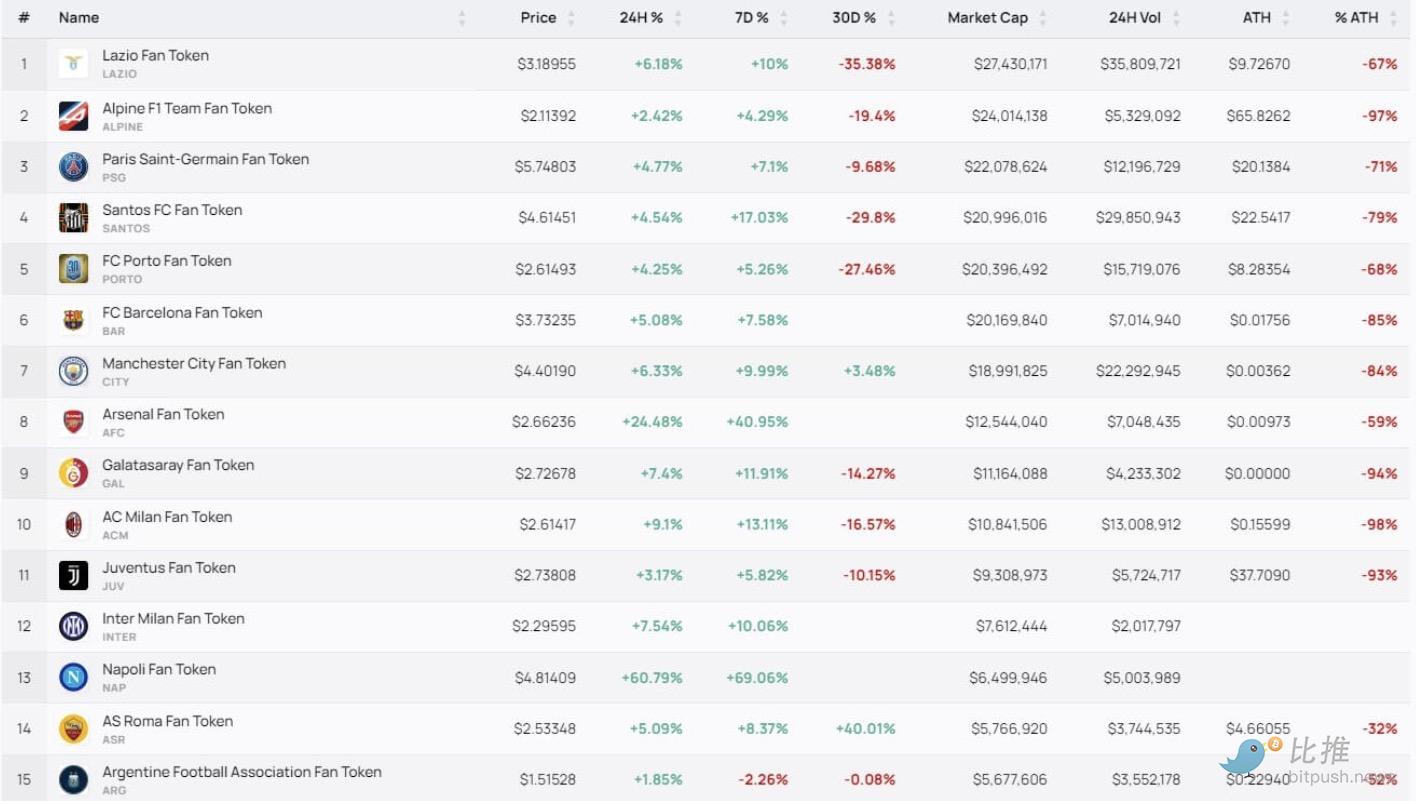Sort by ATH column arrows

pyautogui.click(x=1286, y=18)
